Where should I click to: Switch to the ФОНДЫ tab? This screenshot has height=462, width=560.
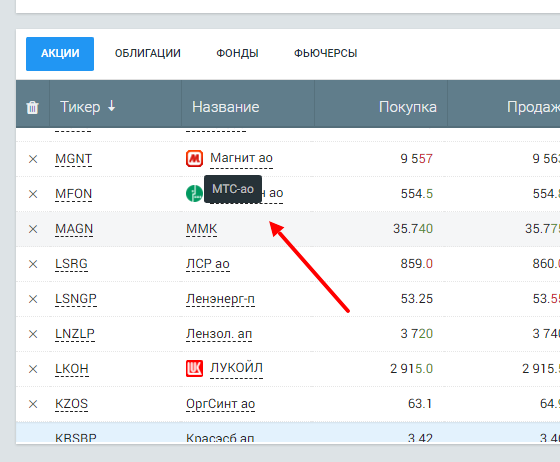[237, 54]
